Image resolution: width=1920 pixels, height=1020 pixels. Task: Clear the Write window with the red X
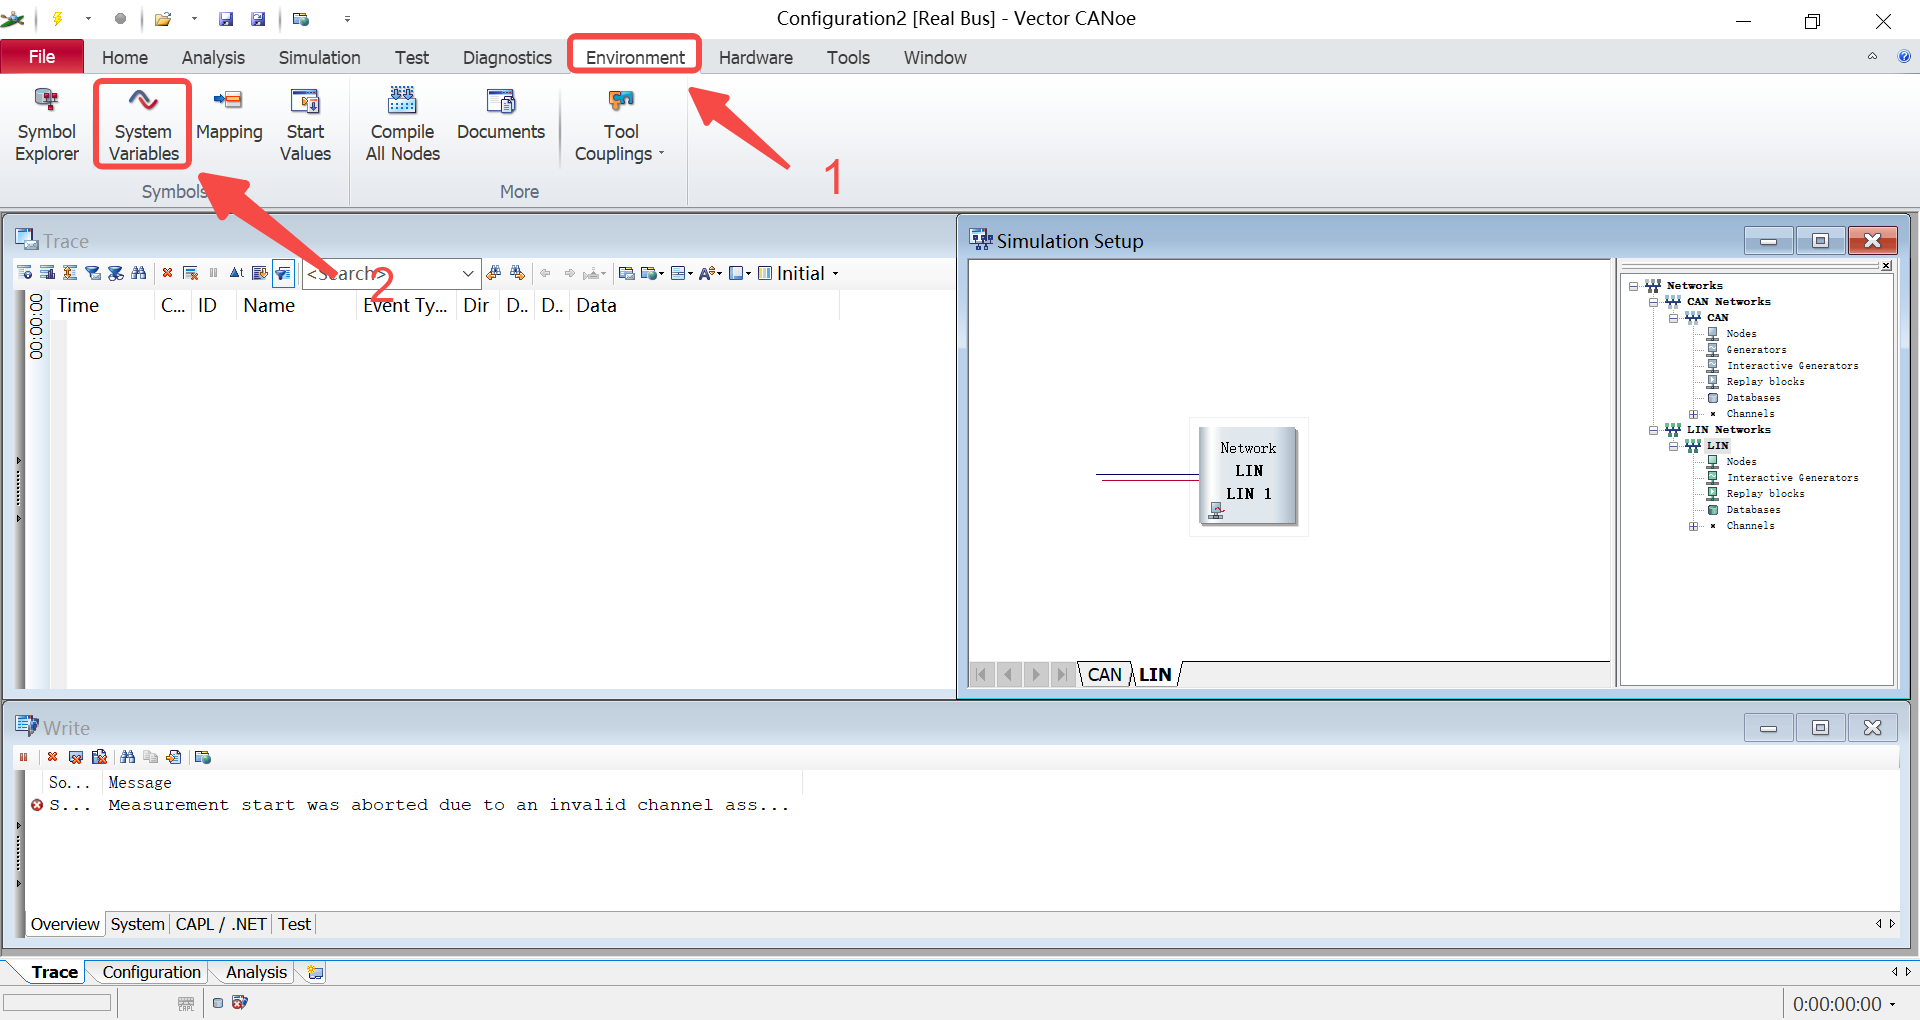[52, 757]
